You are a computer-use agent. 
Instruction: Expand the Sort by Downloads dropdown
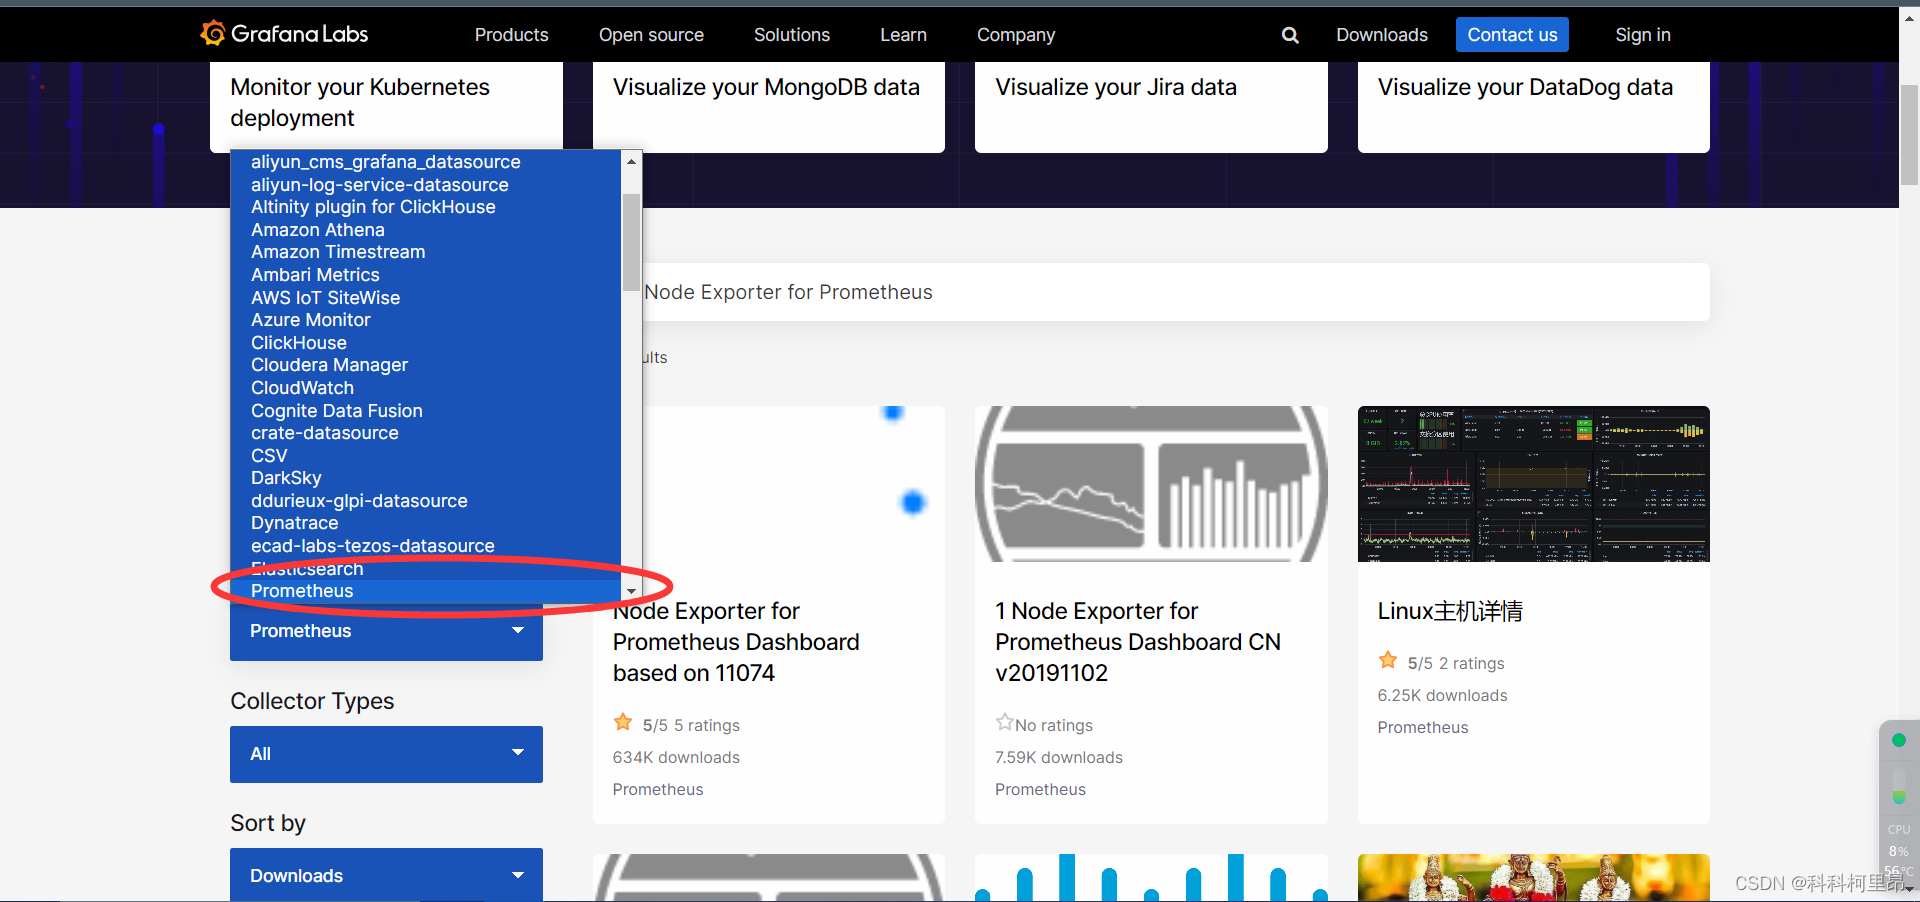tap(386, 875)
